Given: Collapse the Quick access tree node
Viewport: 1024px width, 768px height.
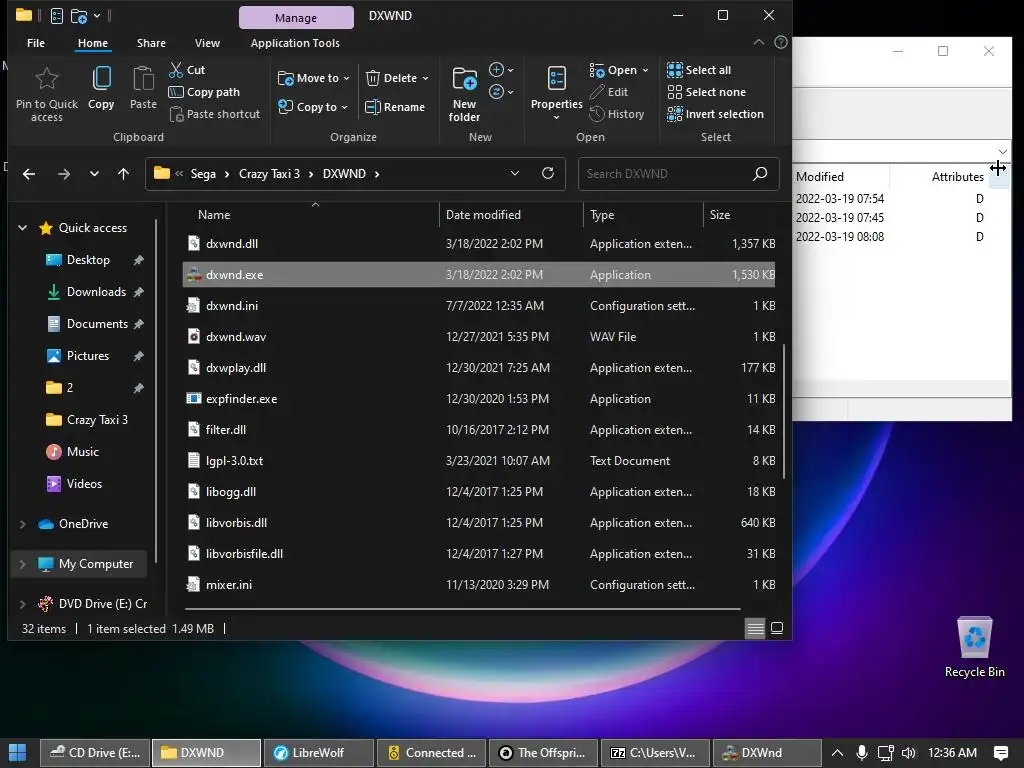Looking at the screenshot, I should click(22, 228).
